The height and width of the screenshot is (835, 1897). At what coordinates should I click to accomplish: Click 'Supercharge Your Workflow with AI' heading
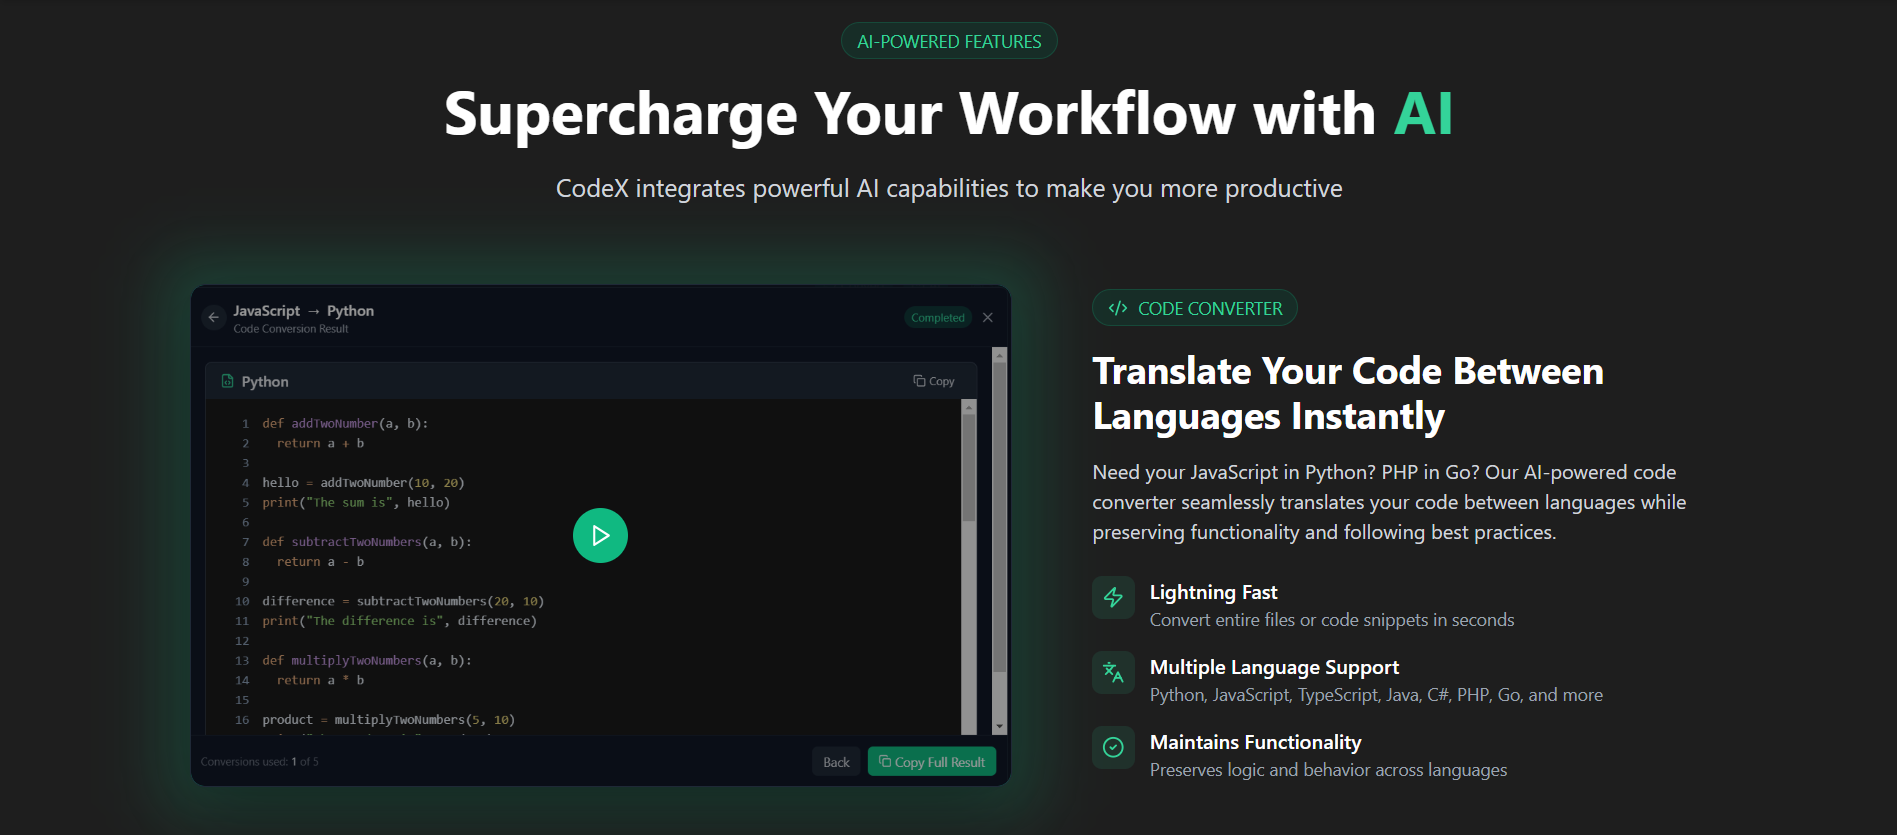948,114
